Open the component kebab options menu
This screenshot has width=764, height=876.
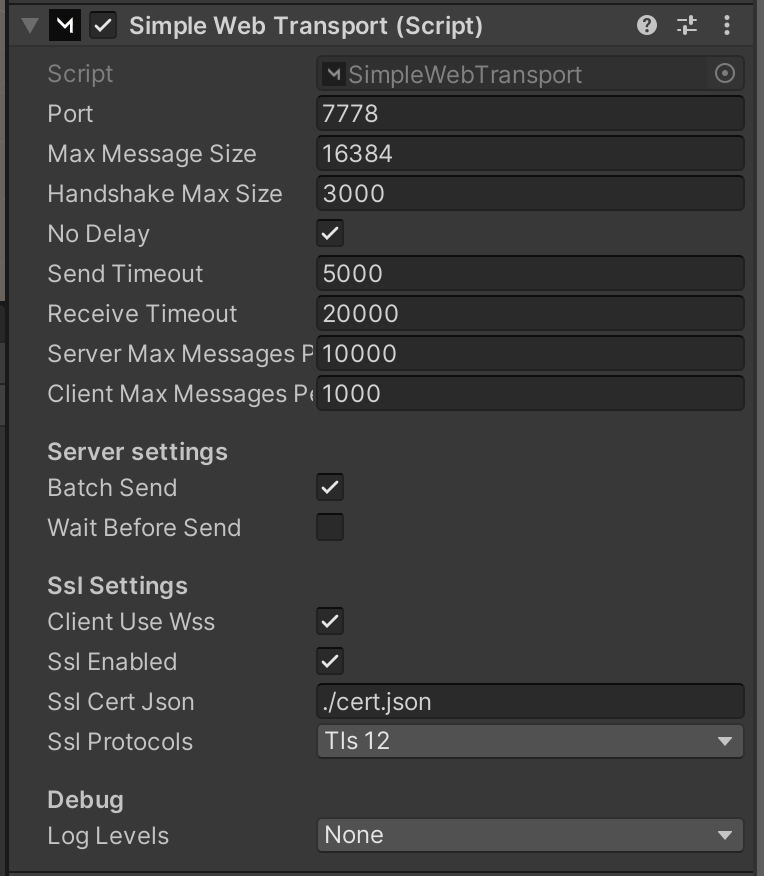[727, 26]
